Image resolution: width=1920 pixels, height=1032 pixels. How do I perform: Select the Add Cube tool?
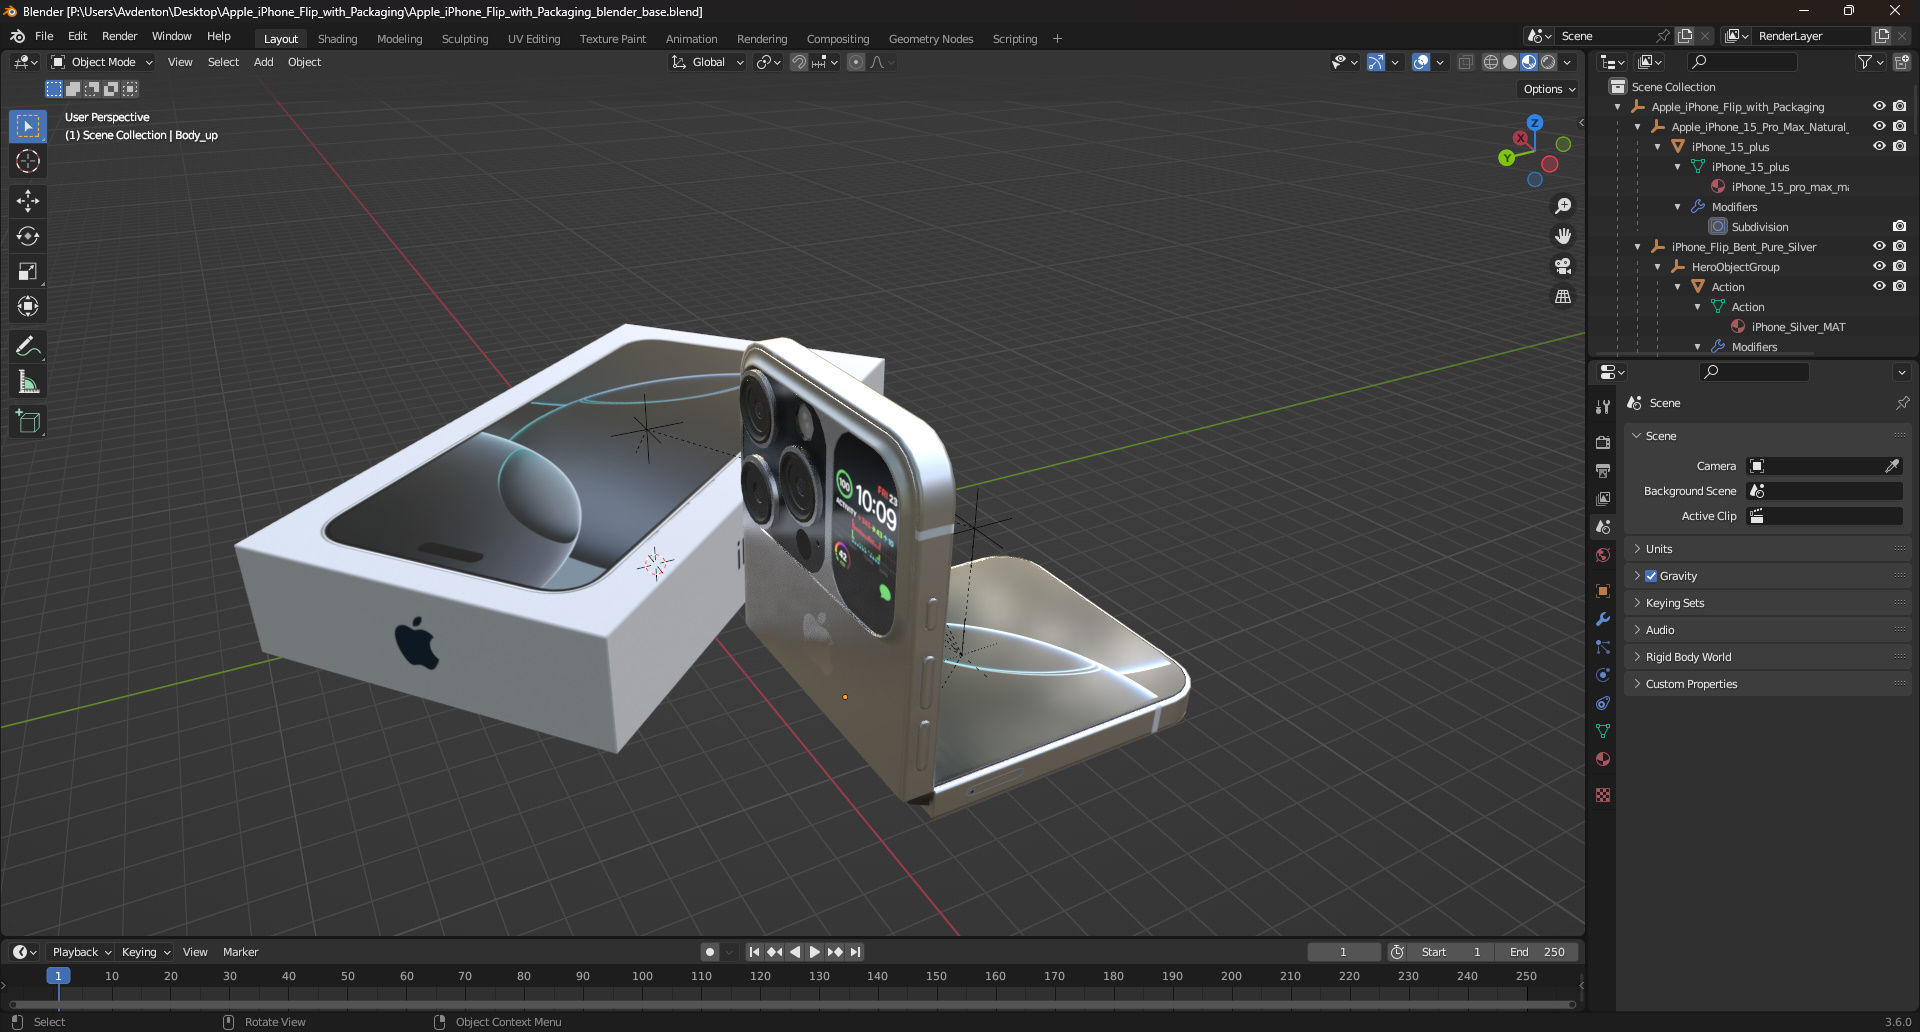click(28, 422)
